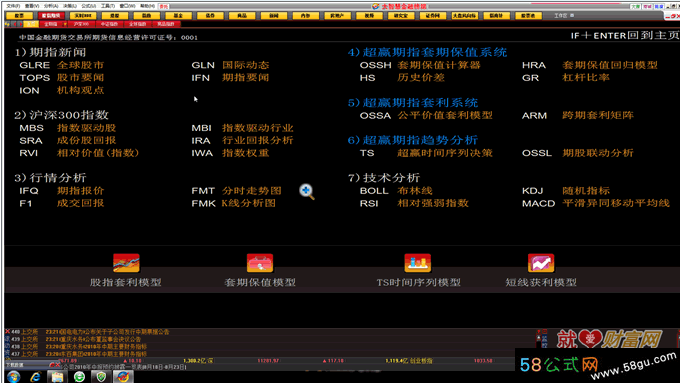
Task: Open the 股指套利模型 model icon
Action: coord(126,263)
